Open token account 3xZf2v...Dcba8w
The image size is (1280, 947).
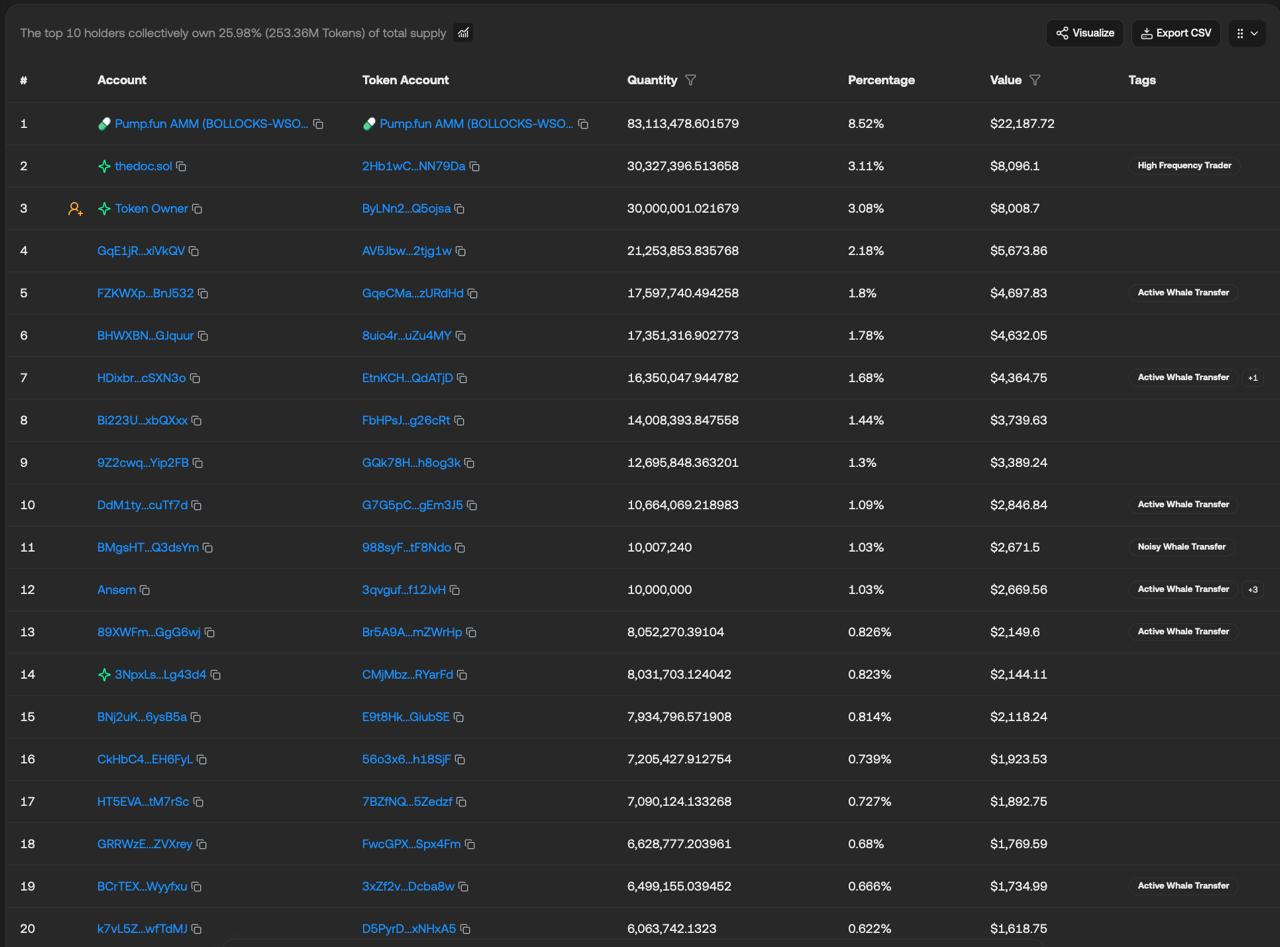click(x=408, y=887)
